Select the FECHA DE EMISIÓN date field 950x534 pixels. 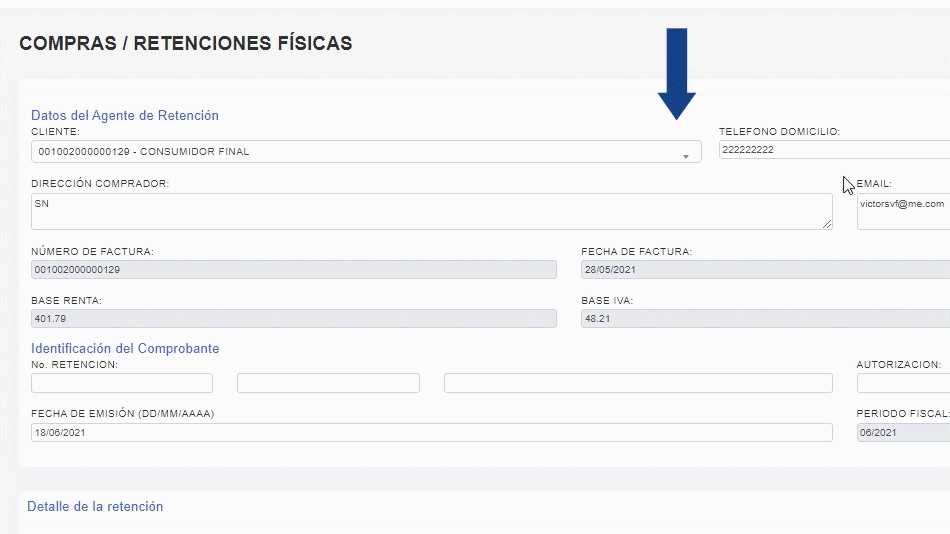point(431,432)
